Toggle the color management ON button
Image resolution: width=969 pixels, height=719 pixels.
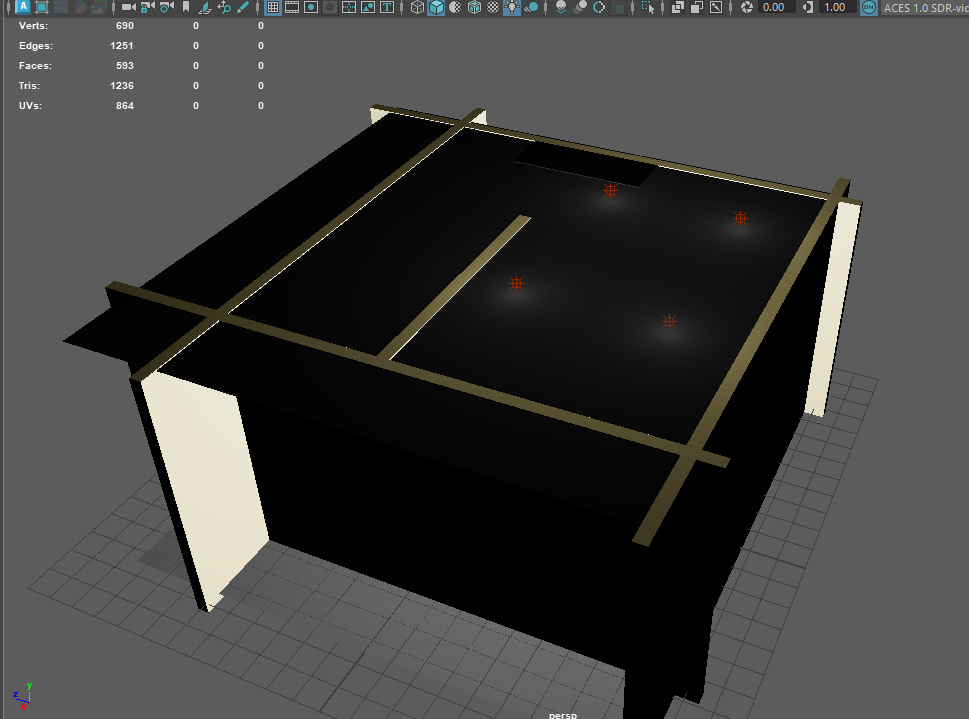coord(867,7)
